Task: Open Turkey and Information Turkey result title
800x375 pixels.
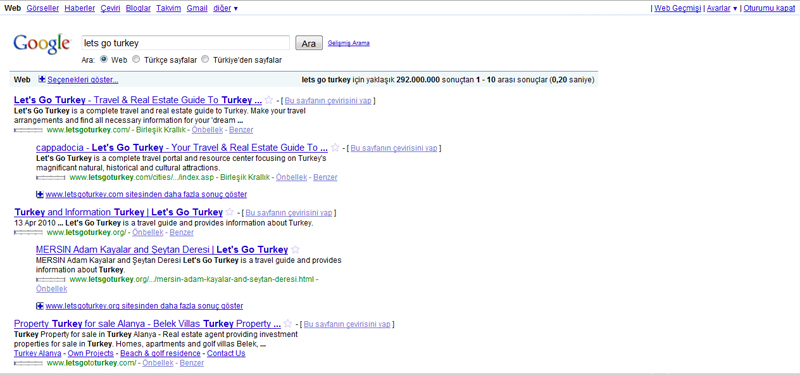Action: pos(118,212)
